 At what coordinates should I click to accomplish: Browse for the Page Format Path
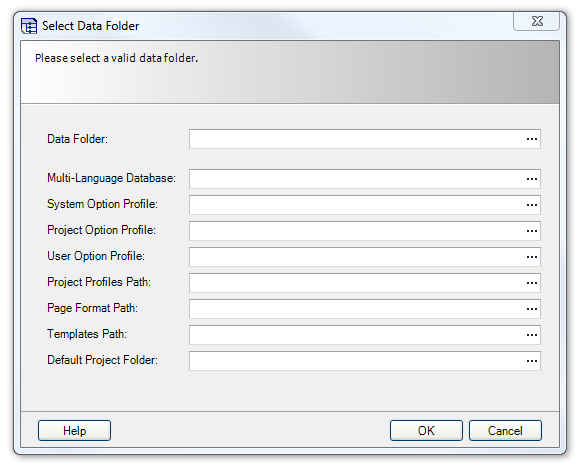(531, 309)
